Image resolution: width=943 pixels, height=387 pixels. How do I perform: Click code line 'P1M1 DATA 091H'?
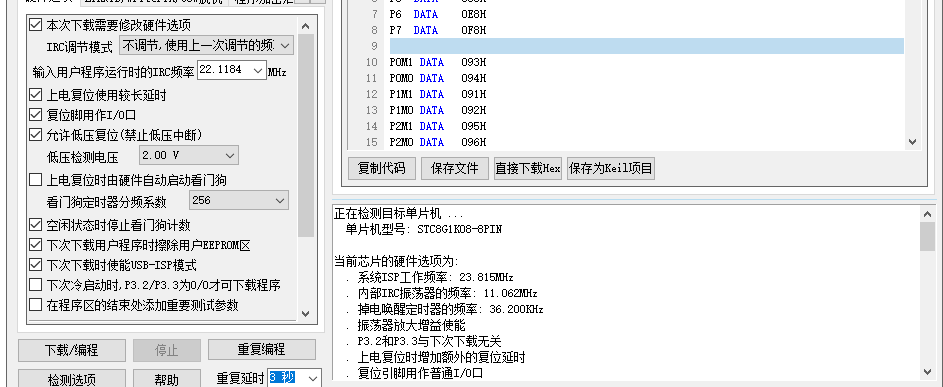[x=437, y=94]
